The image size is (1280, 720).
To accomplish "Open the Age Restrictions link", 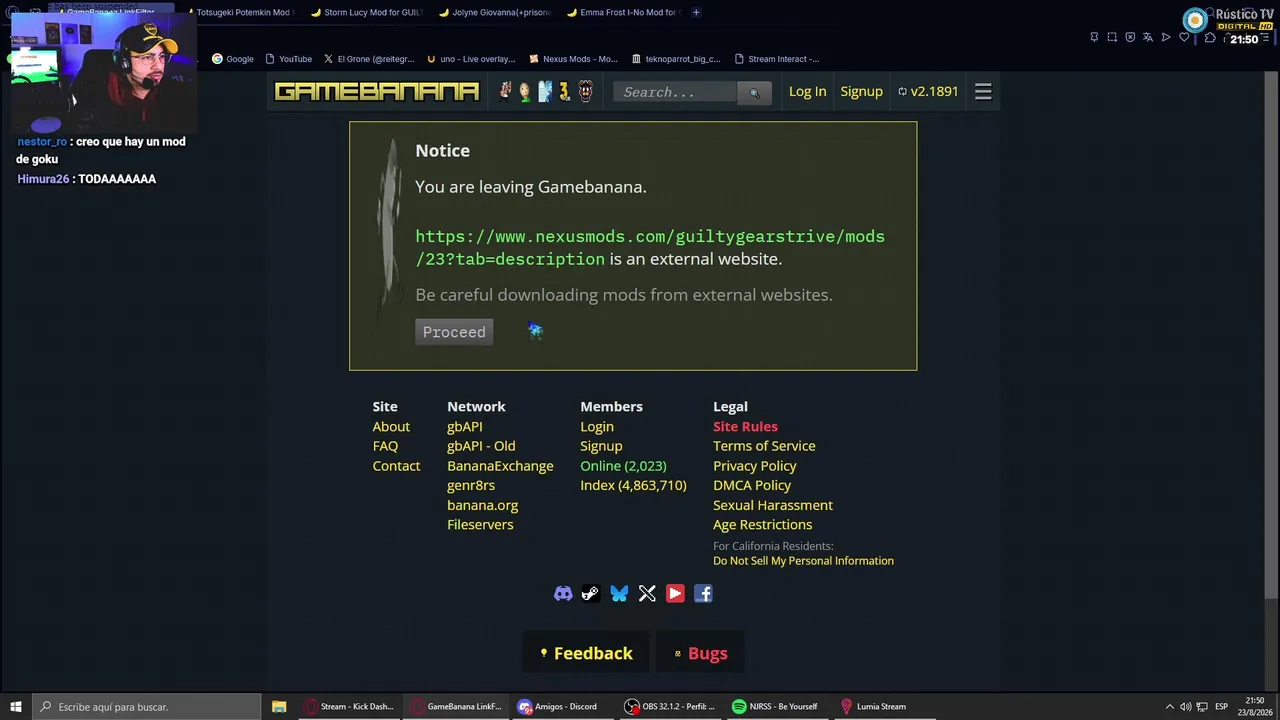I will click(763, 525).
